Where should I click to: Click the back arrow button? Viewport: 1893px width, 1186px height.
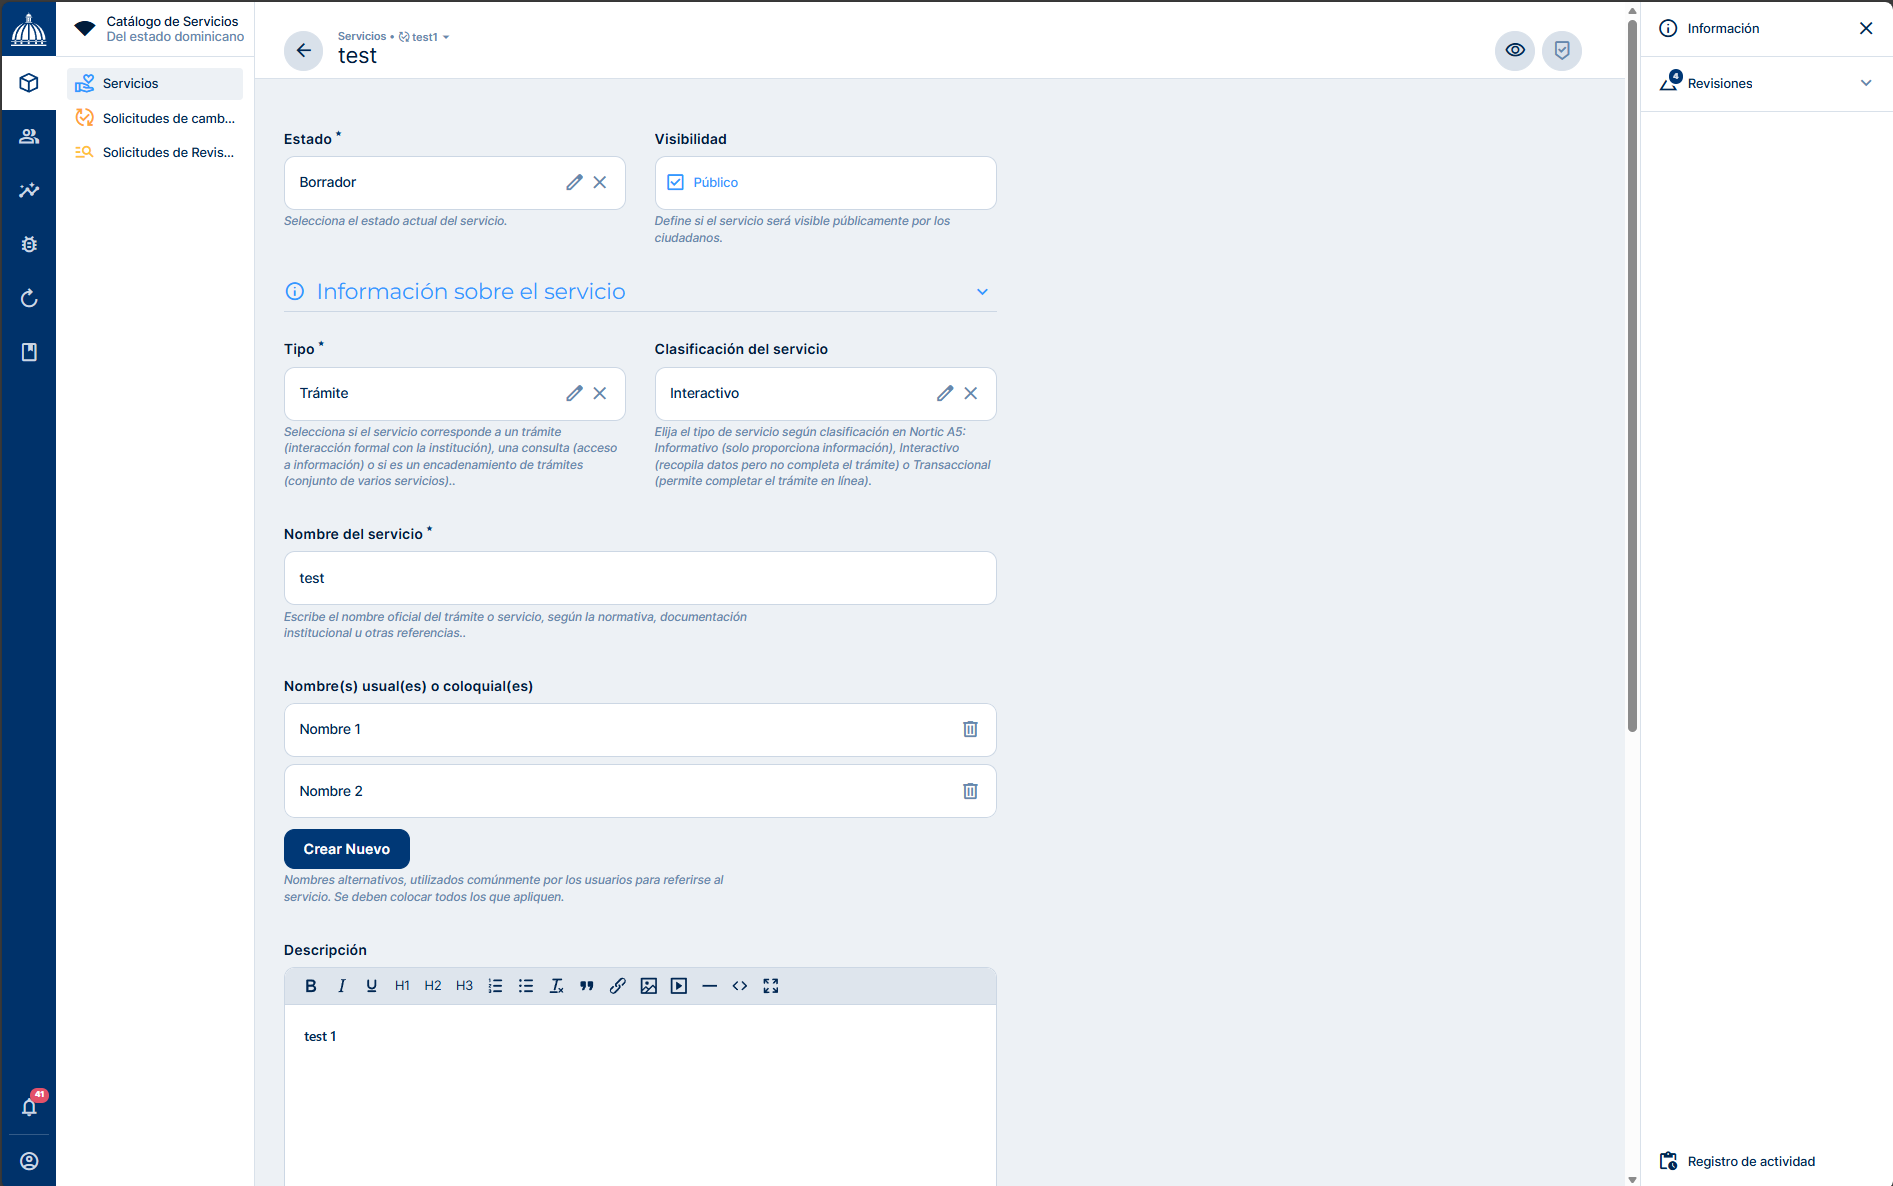point(303,51)
